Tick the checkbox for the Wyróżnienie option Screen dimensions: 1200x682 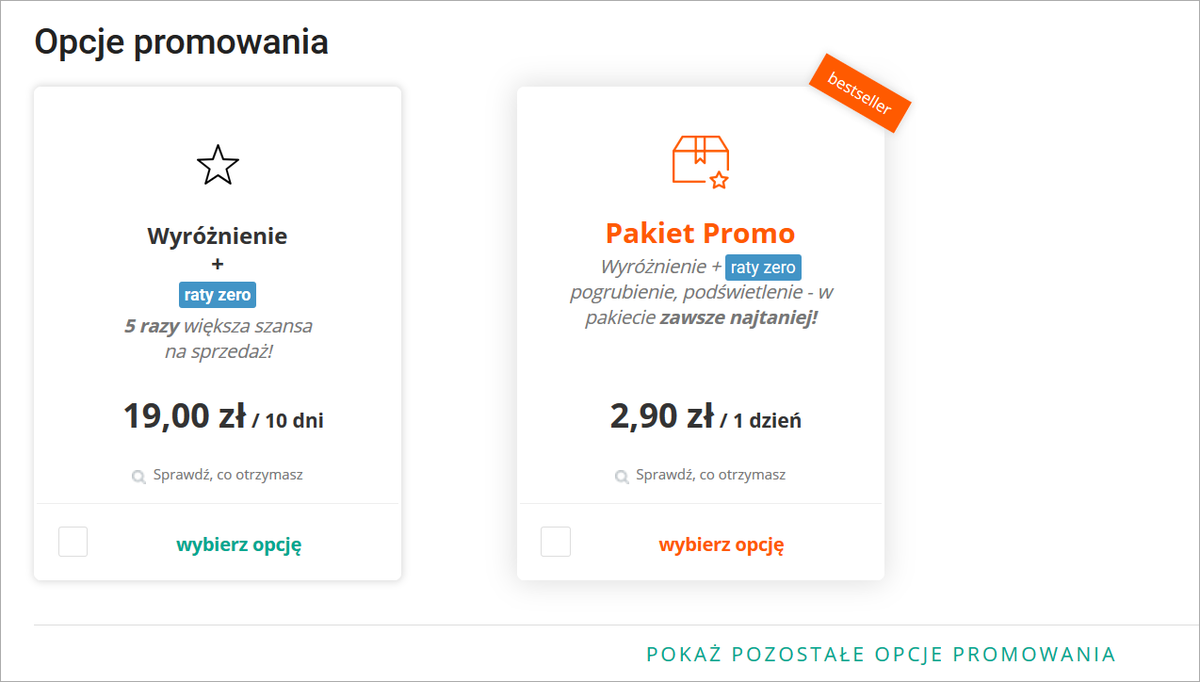(x=73, y=542)
